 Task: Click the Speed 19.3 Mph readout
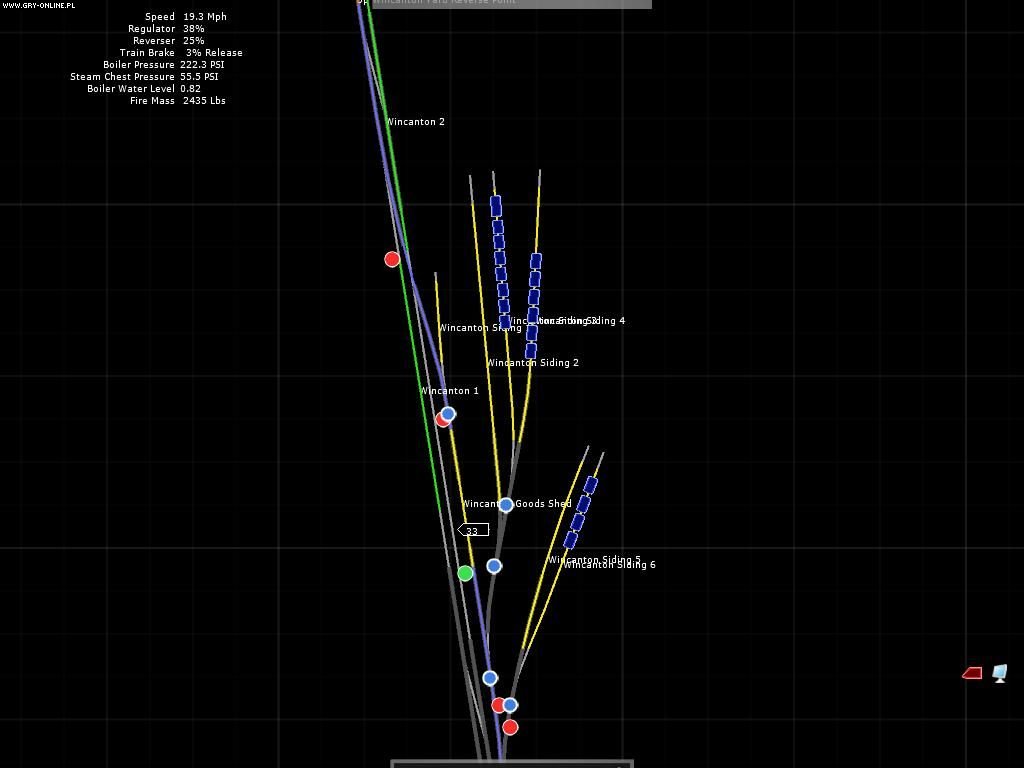185,16
